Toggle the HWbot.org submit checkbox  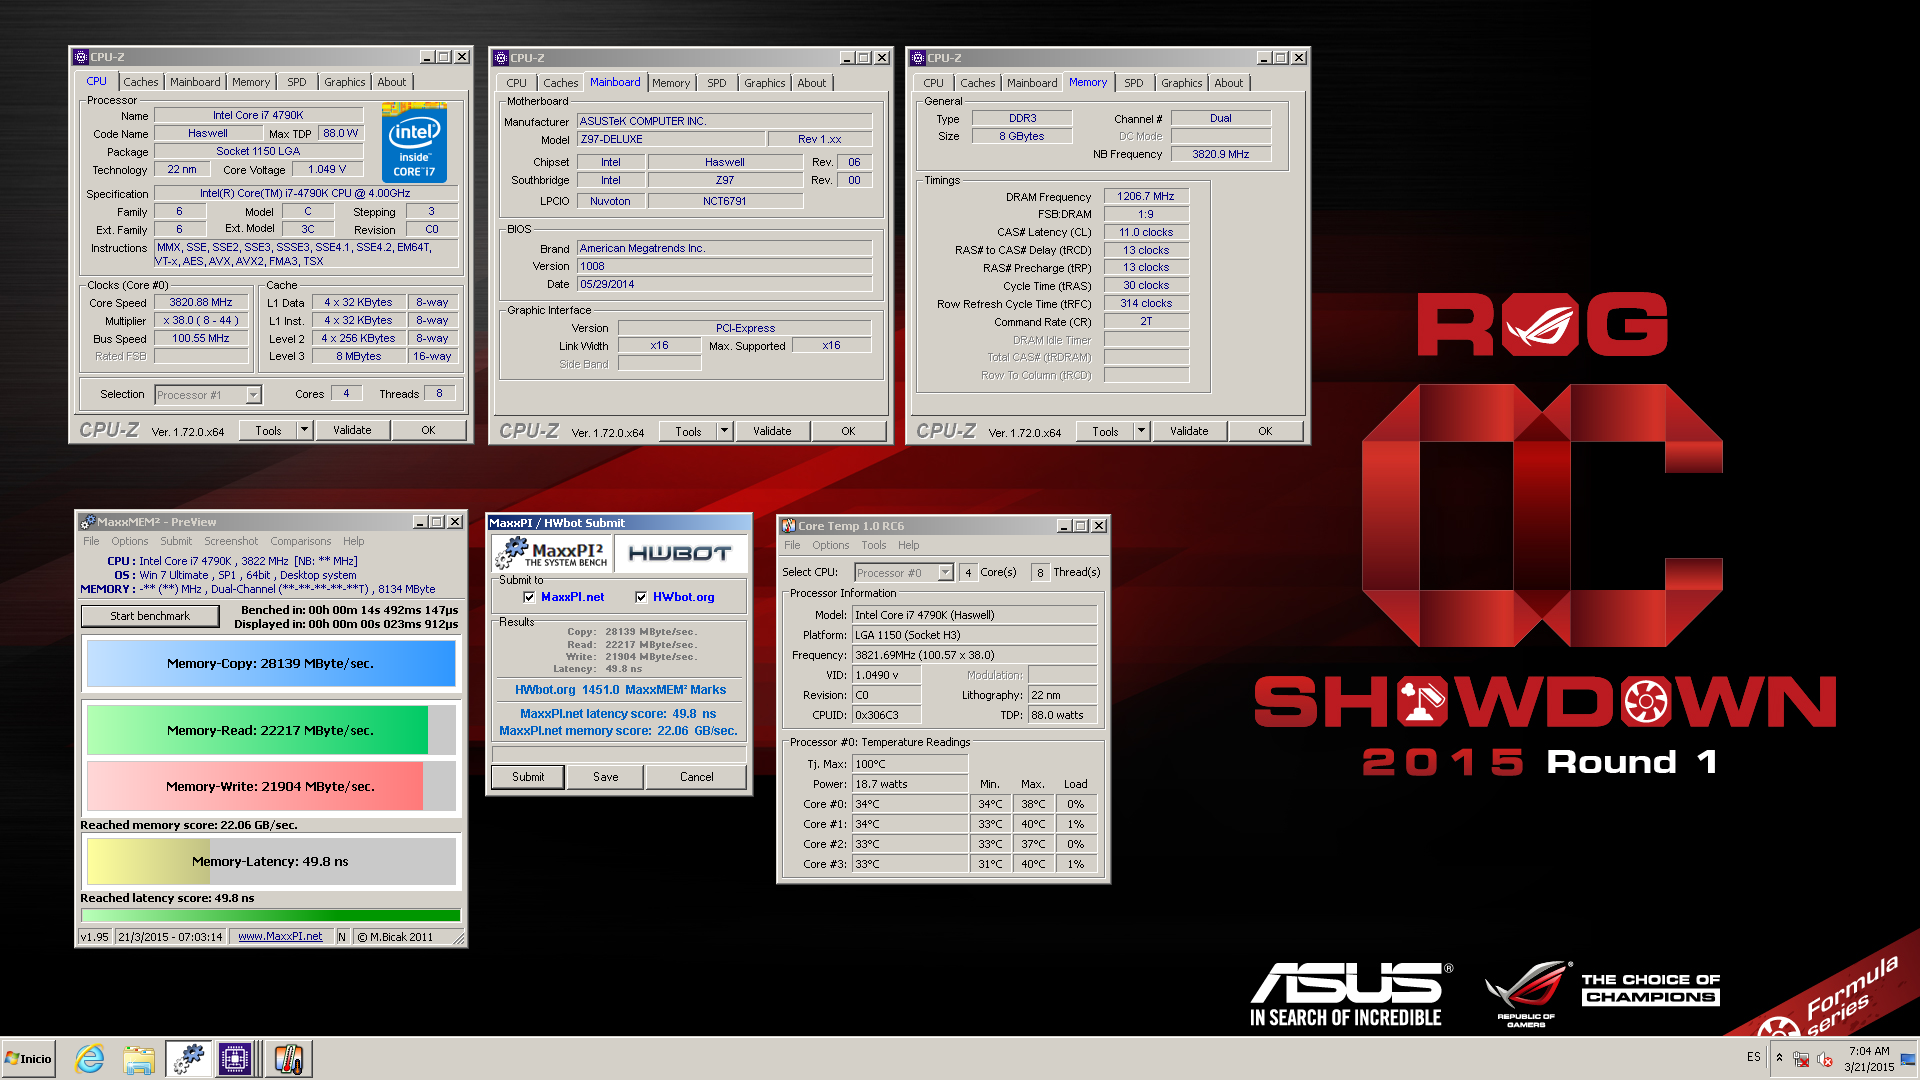(641, 597)
